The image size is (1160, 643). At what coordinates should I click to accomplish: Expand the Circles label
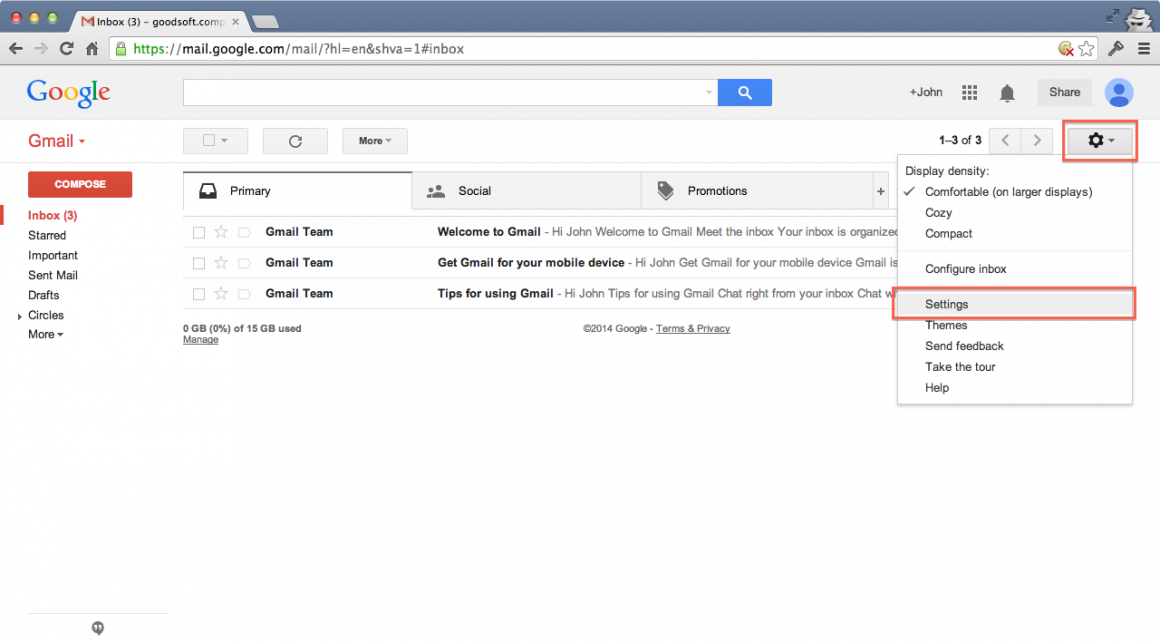19,316
